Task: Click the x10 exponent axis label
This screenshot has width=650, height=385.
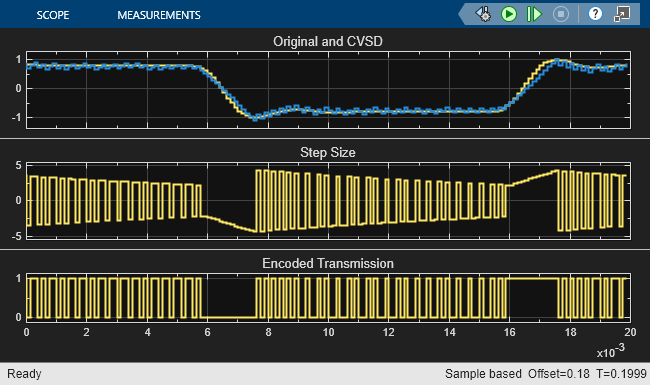Action: pos(611,351)
